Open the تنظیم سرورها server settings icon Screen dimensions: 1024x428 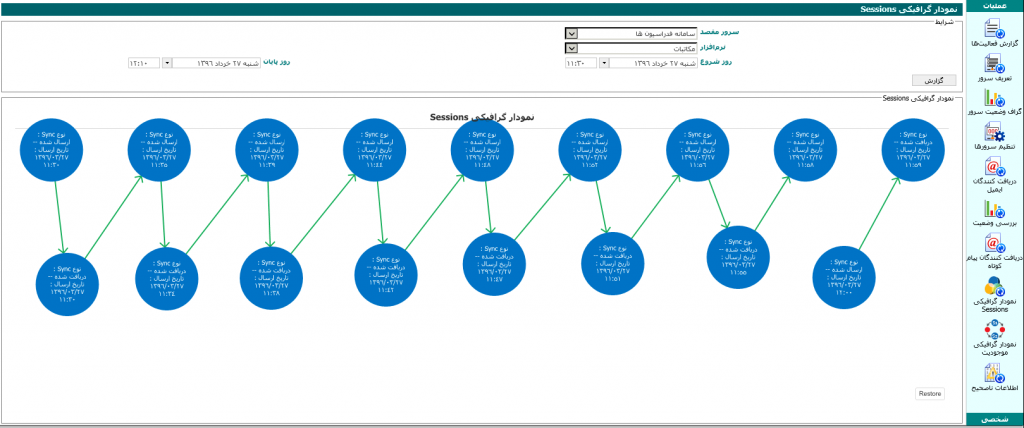[996, 134]
